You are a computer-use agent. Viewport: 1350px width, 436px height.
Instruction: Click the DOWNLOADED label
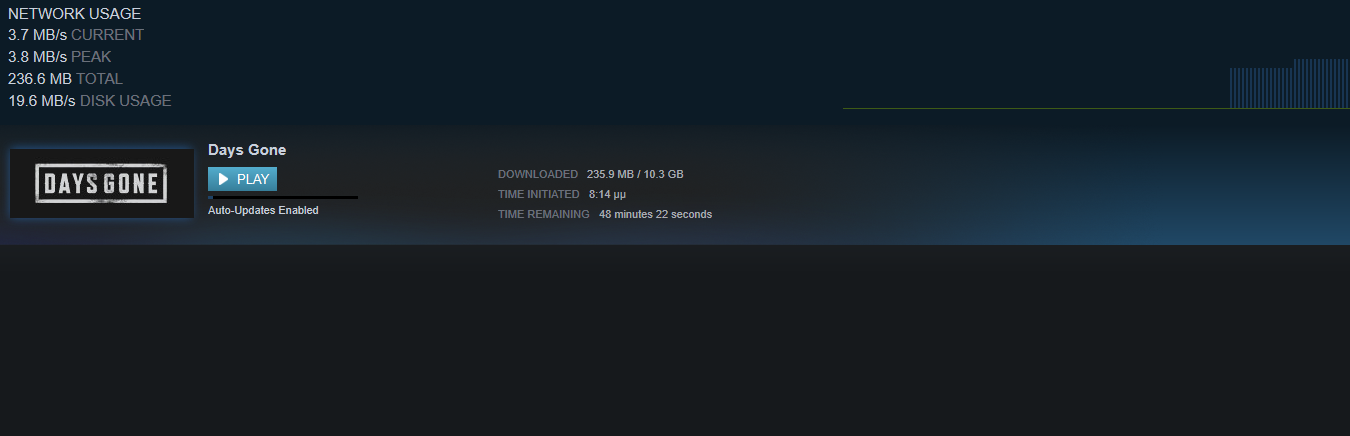coord(538,174)
